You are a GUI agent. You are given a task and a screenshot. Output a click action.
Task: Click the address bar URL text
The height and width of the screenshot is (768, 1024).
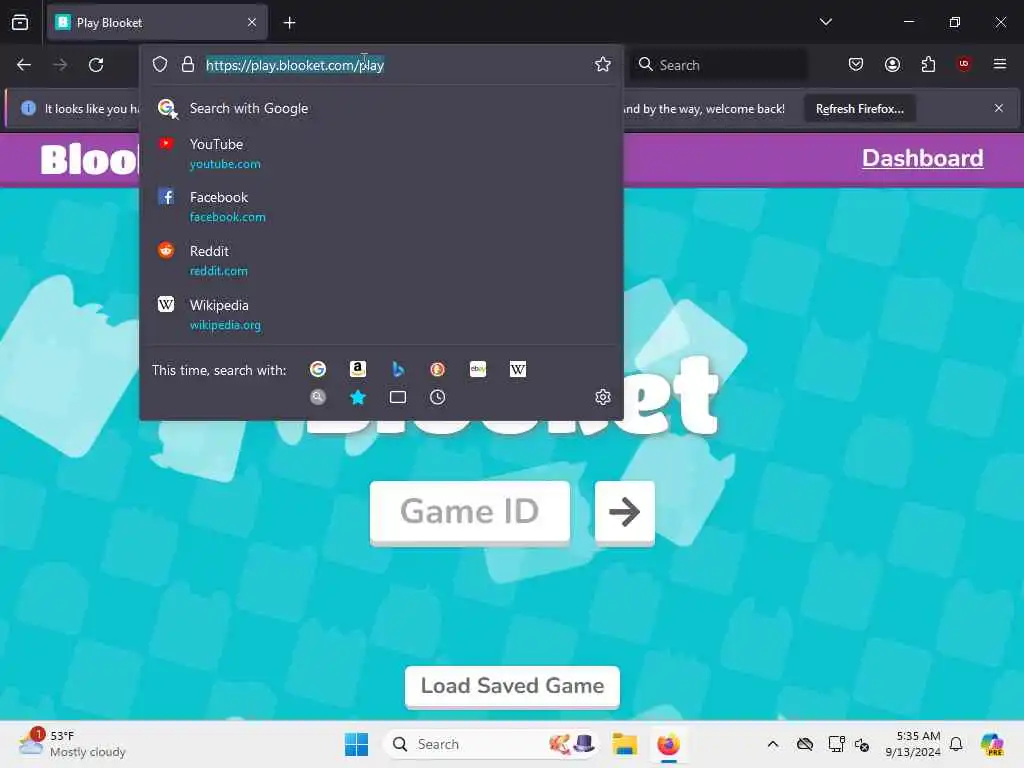295,65
